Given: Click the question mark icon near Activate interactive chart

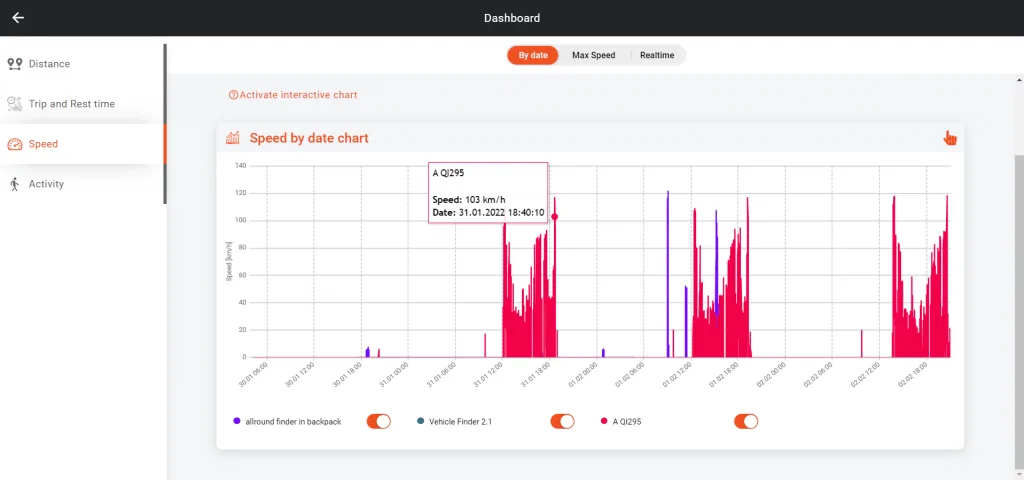Looking at the screenshot, I should 233,95.
